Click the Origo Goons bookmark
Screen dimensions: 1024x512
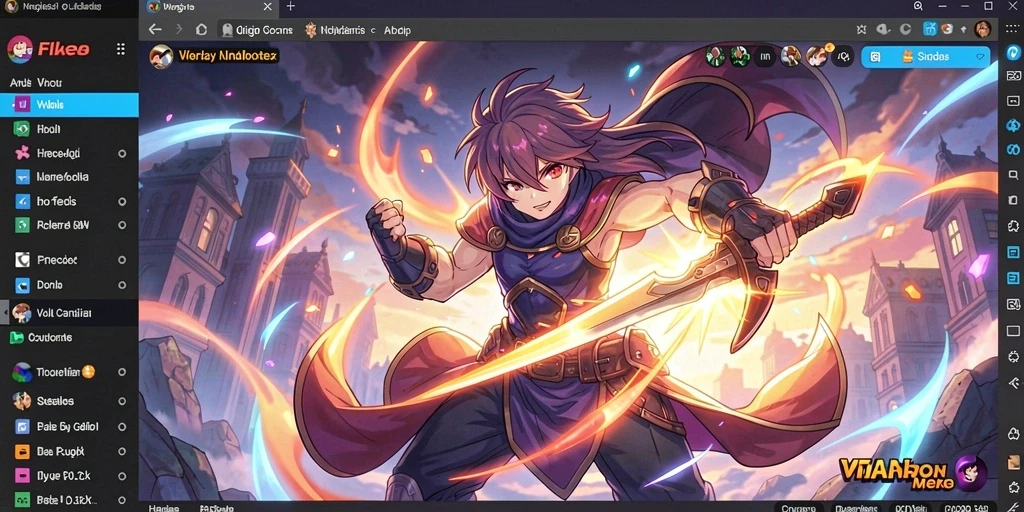click(x=257, y=30)
